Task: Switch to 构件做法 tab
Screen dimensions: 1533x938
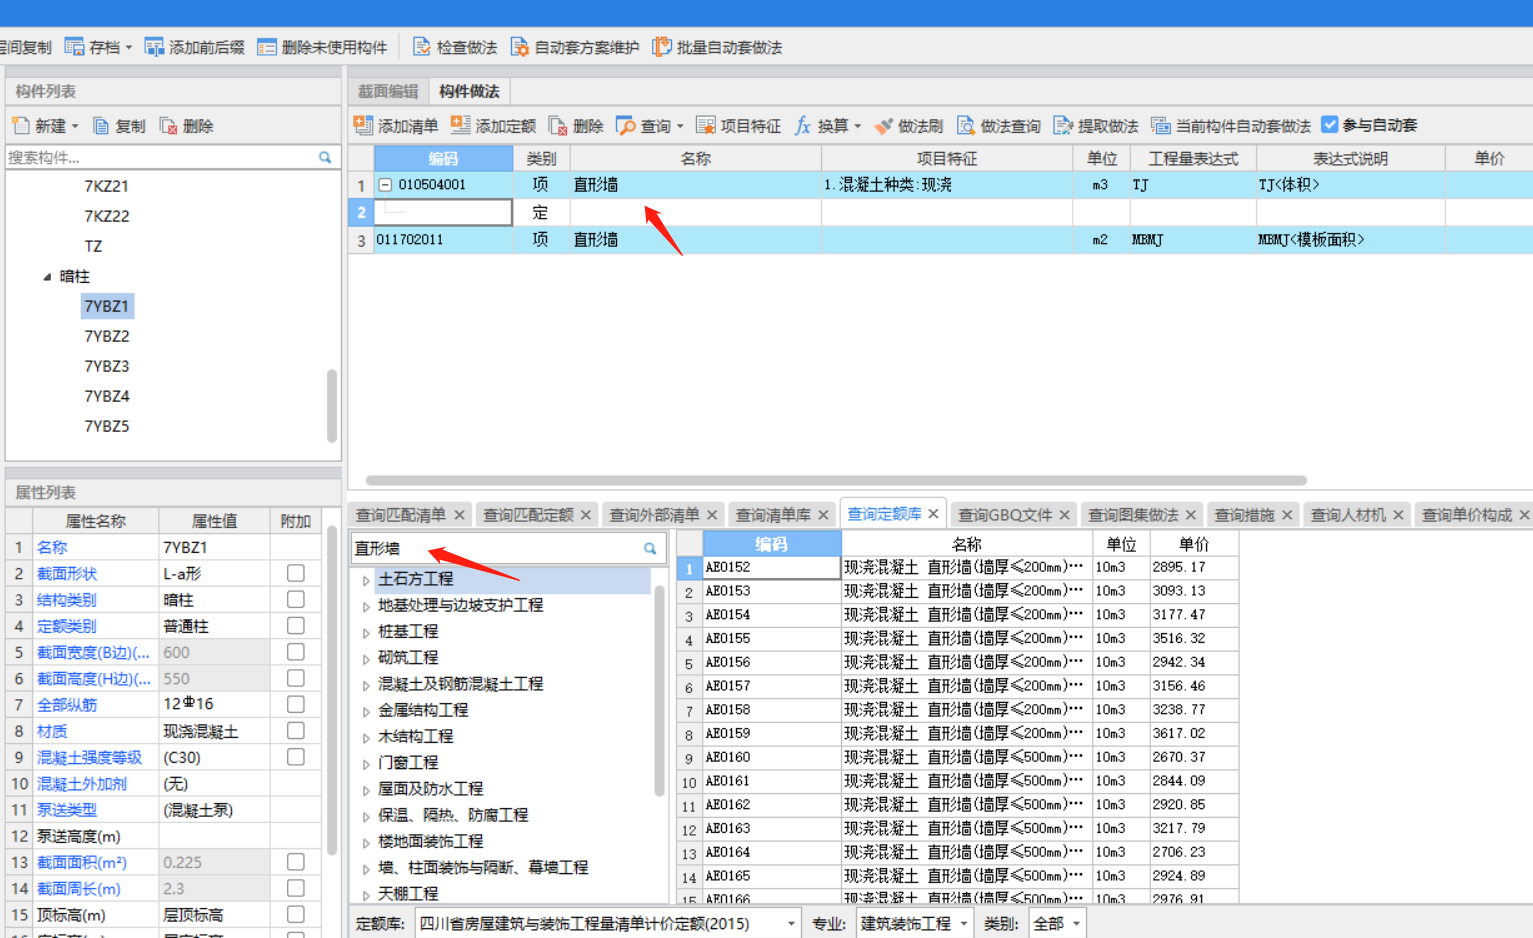Action: click(x=469, y=91)
